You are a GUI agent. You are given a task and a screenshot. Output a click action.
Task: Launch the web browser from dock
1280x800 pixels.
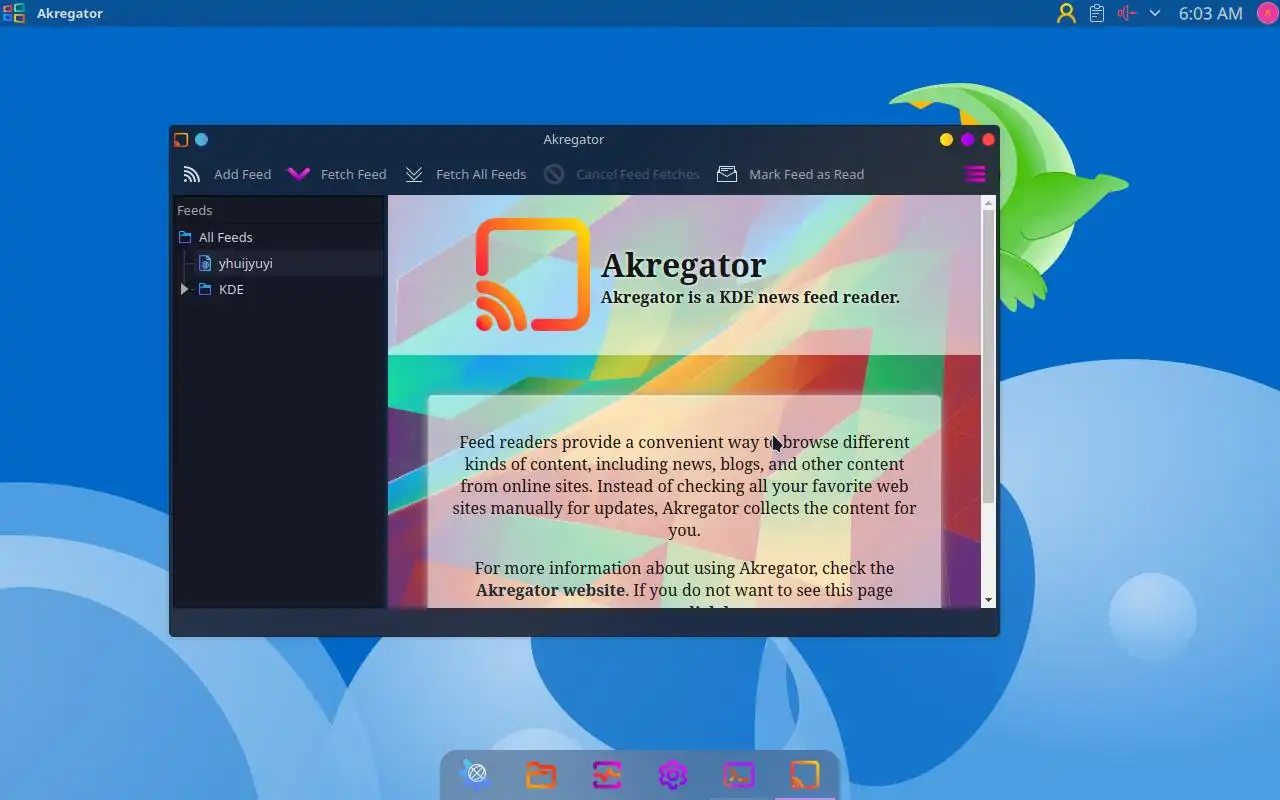coord(477,774)
